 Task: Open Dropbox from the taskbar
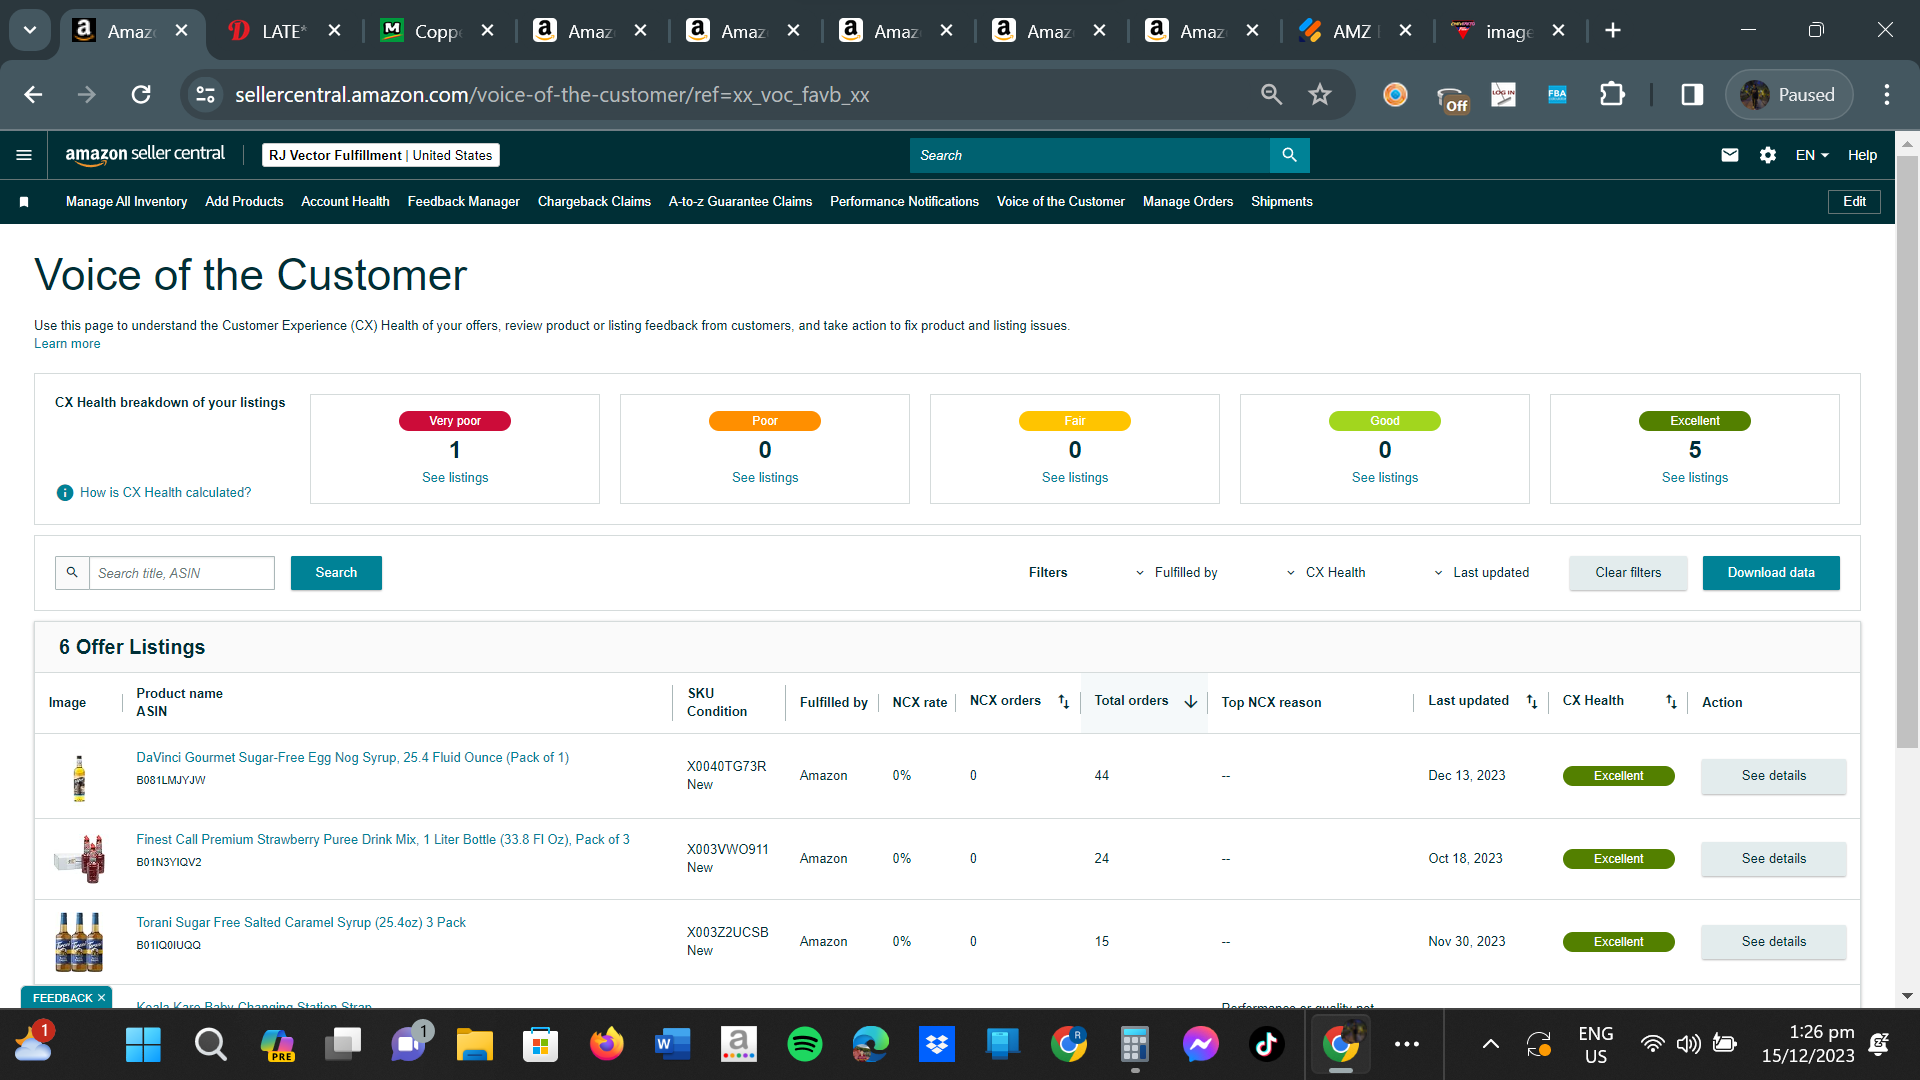[937, 1045]
